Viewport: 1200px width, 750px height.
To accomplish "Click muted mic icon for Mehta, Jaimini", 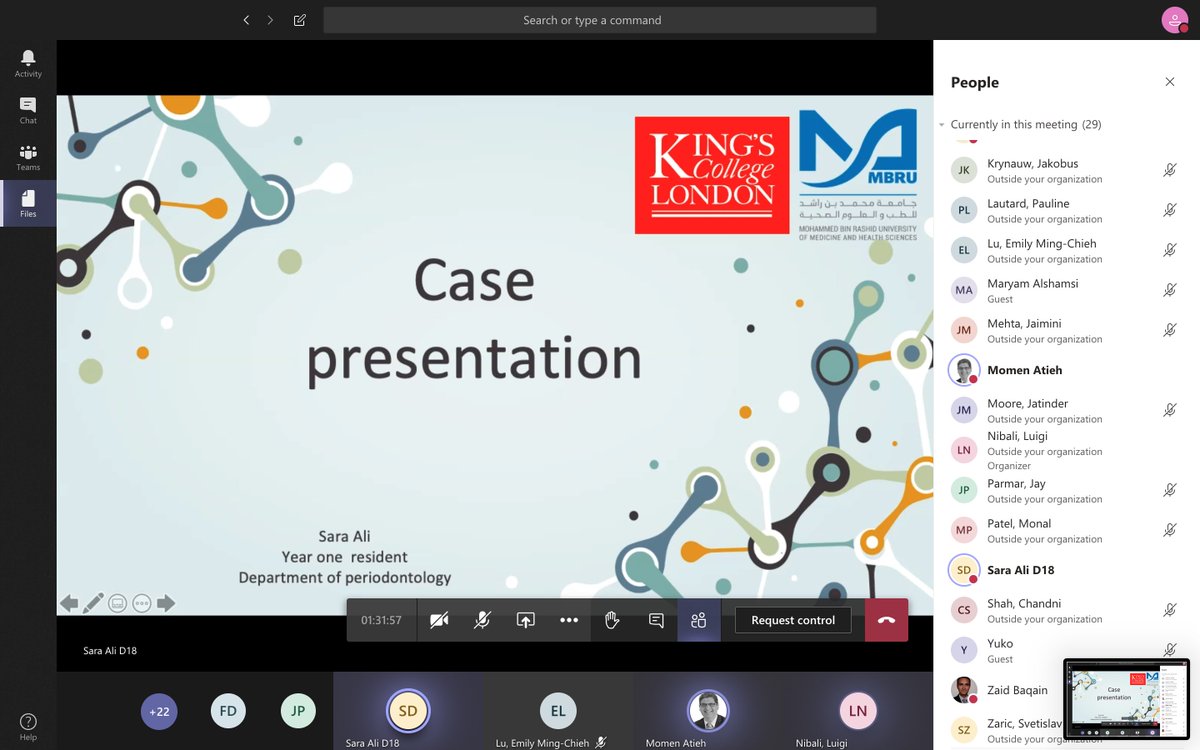I will pyautogui.click(x=1169, y=330).
